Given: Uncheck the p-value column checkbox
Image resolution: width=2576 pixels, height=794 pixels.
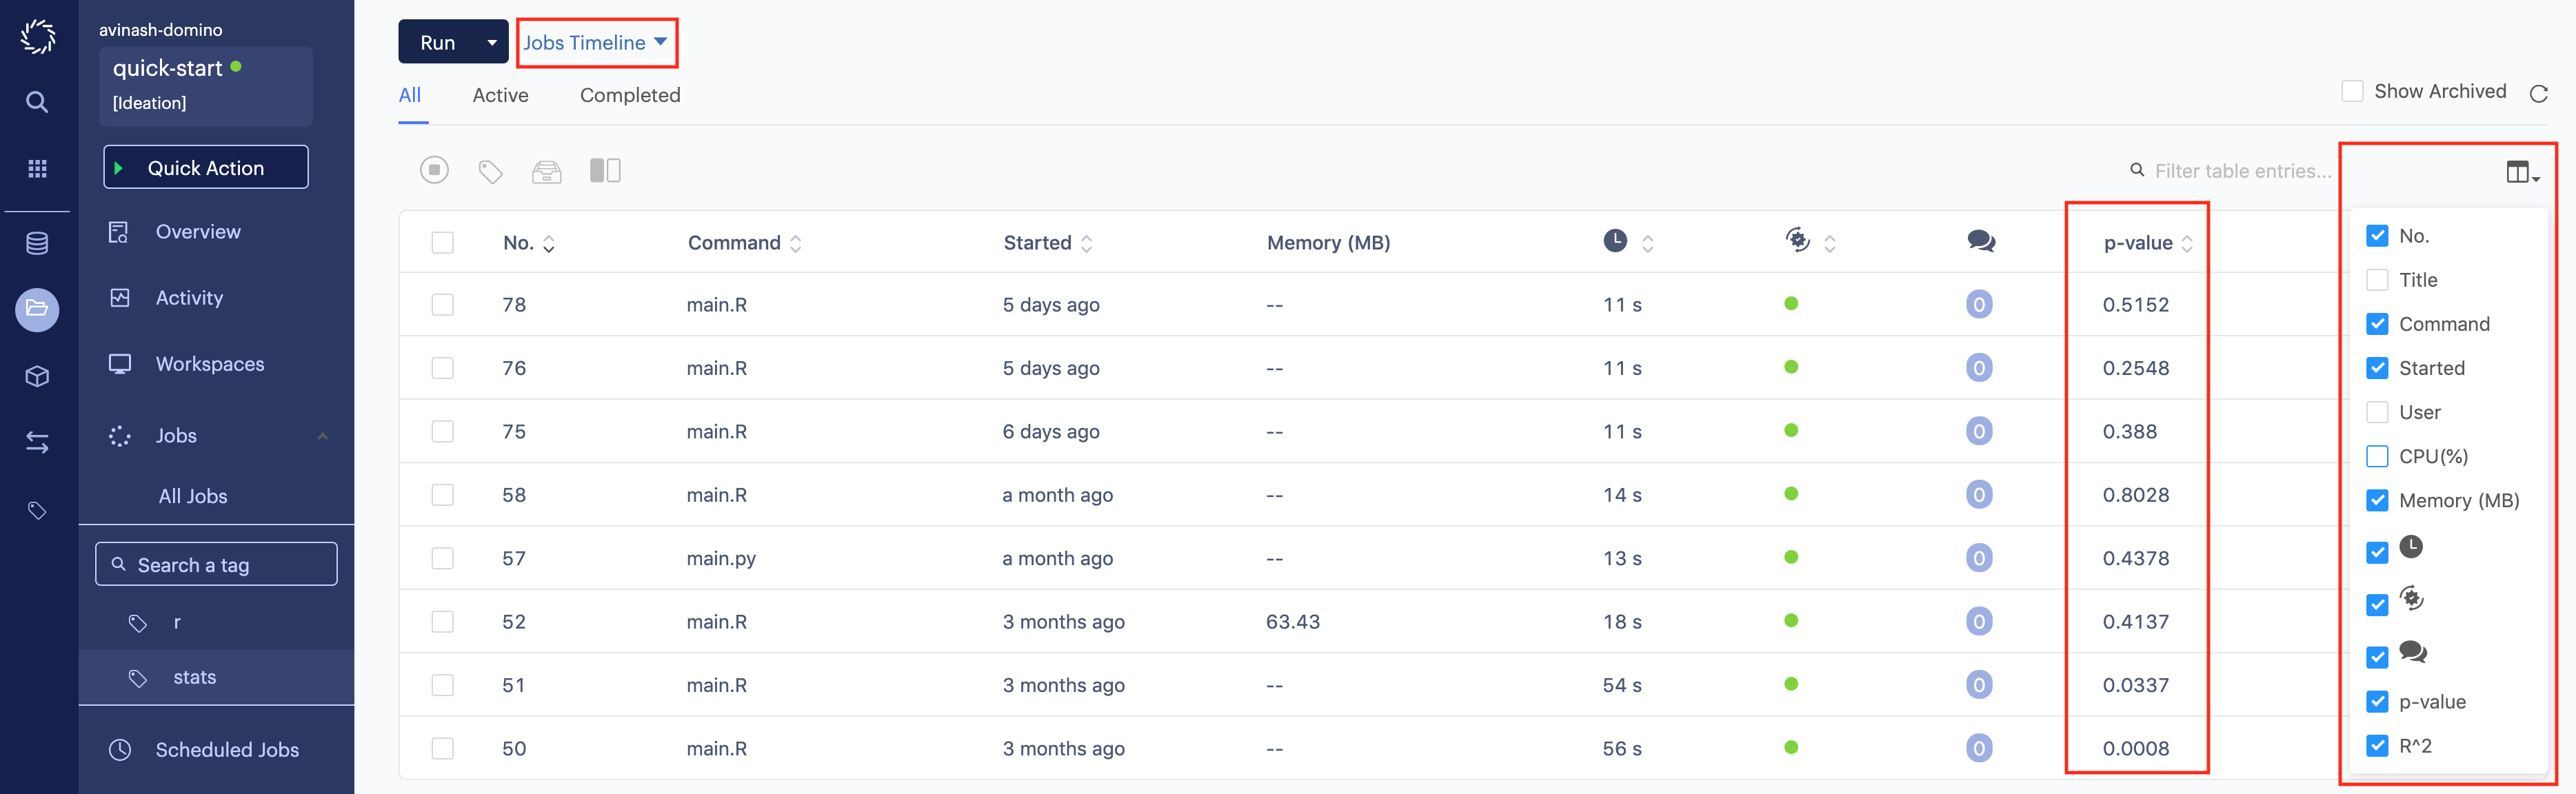Looking at the screenshot, I should tap(2377, 702).
